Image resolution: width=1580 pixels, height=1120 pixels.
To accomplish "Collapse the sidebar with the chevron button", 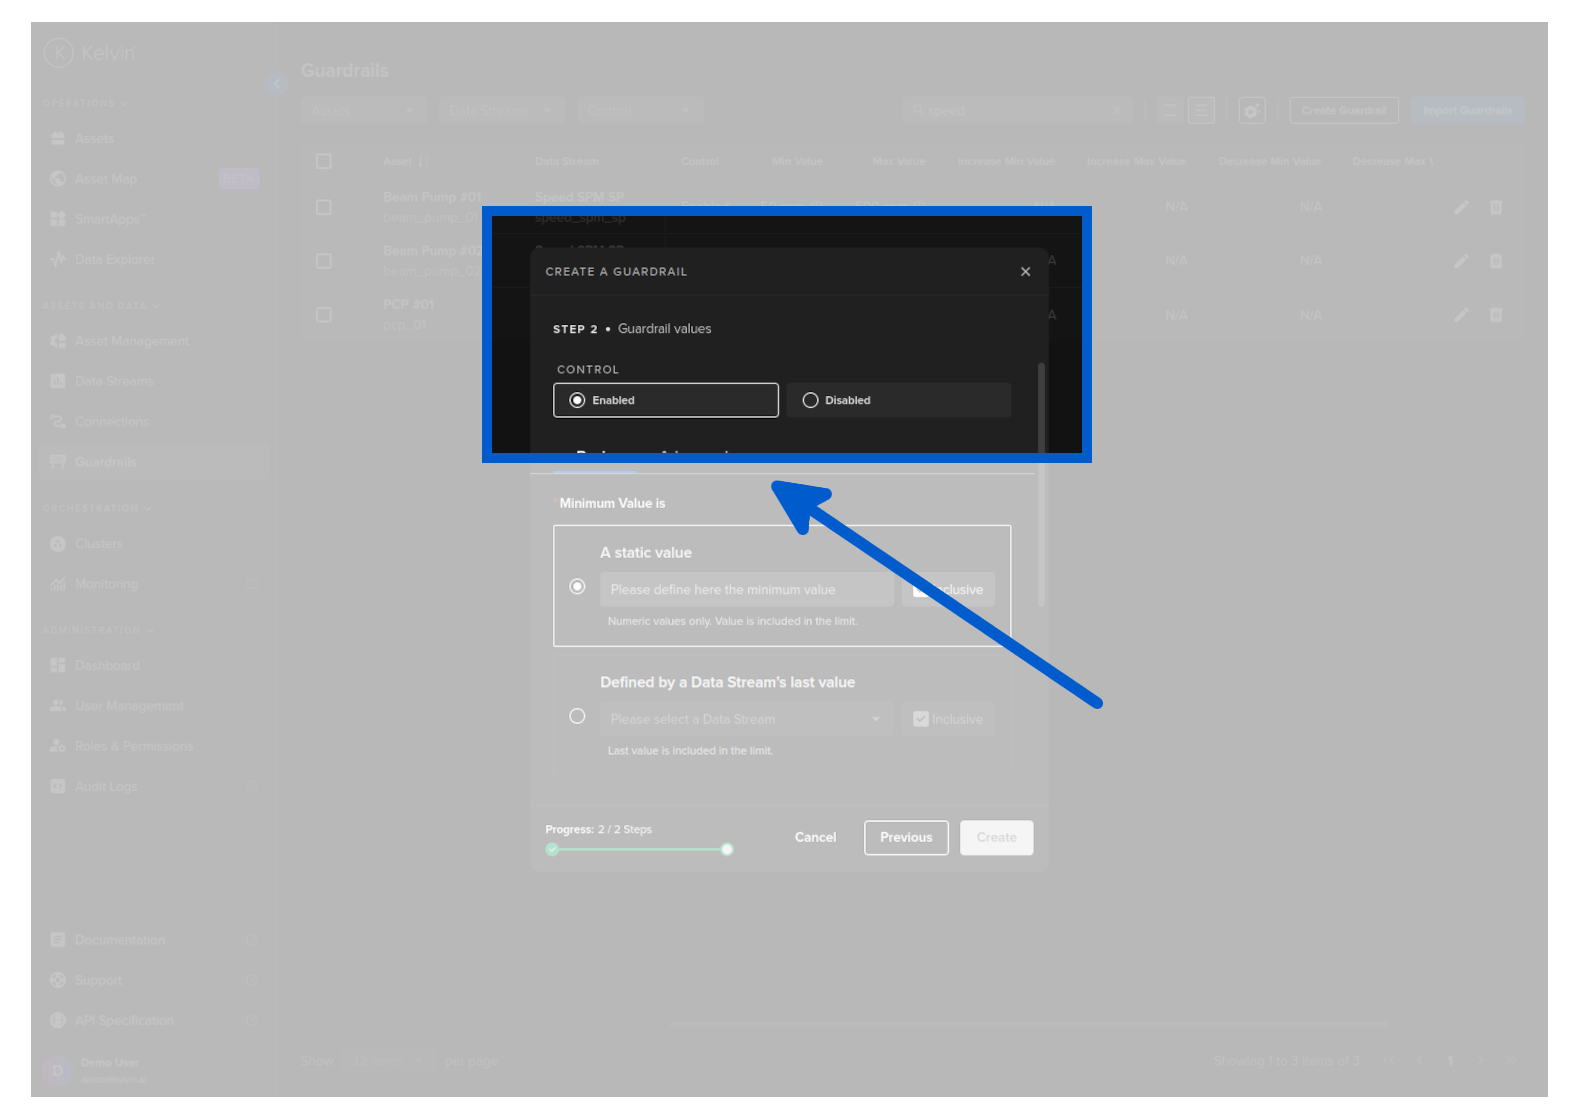I will [x=276, y=84].
